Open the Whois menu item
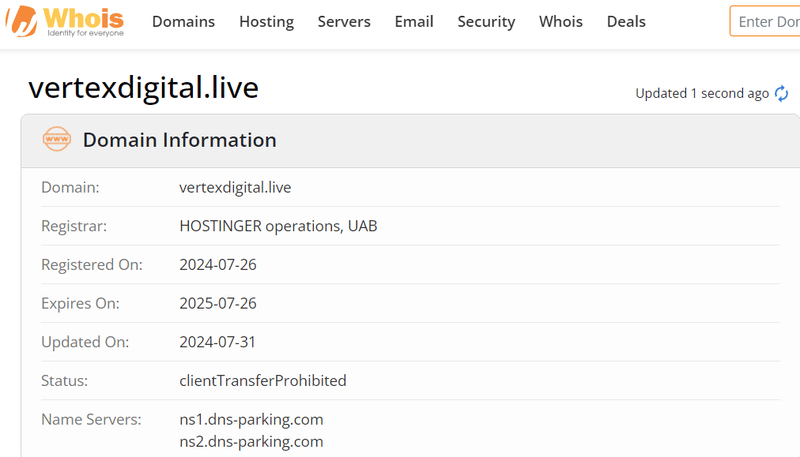 pos(561,21)
